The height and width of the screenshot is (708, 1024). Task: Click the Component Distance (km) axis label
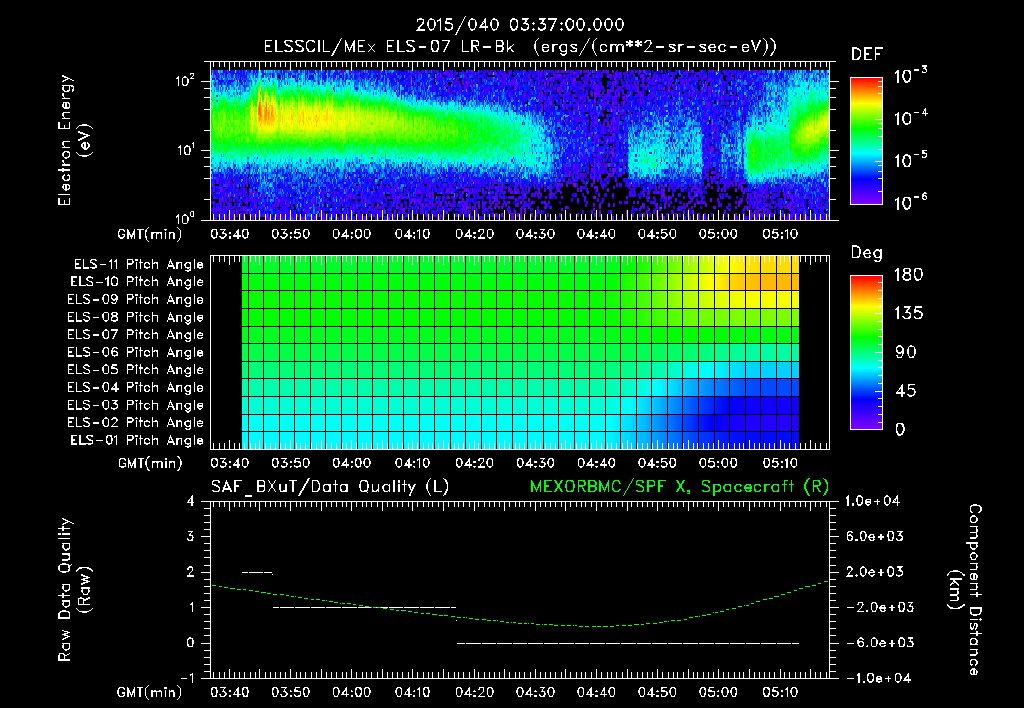[965, 590]
